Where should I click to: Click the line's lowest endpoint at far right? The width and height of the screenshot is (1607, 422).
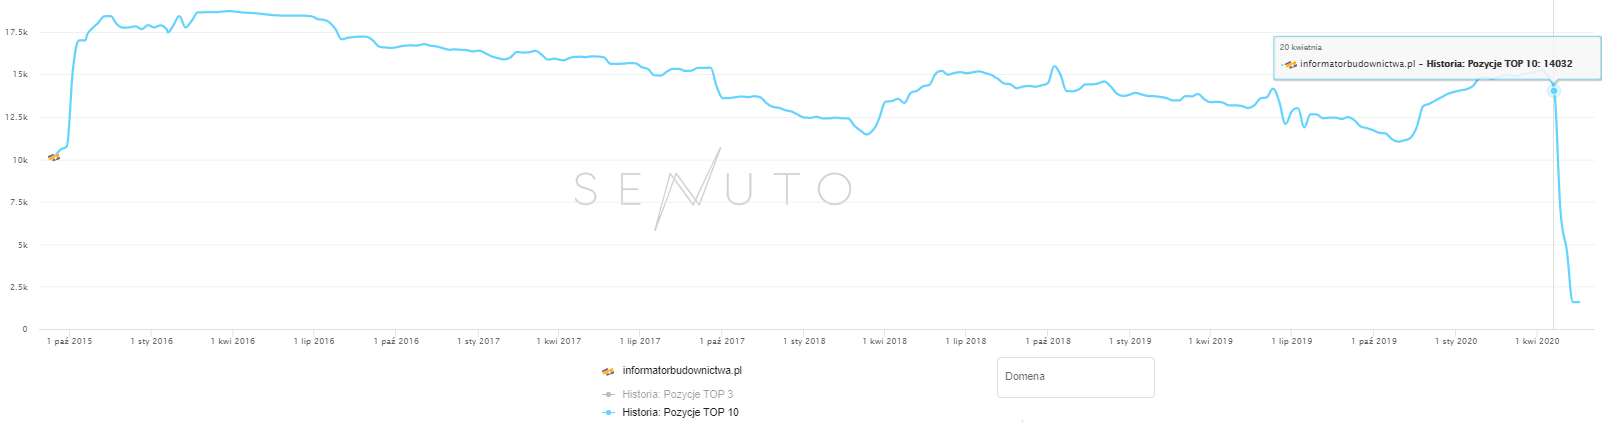(x=1578, y=302)
